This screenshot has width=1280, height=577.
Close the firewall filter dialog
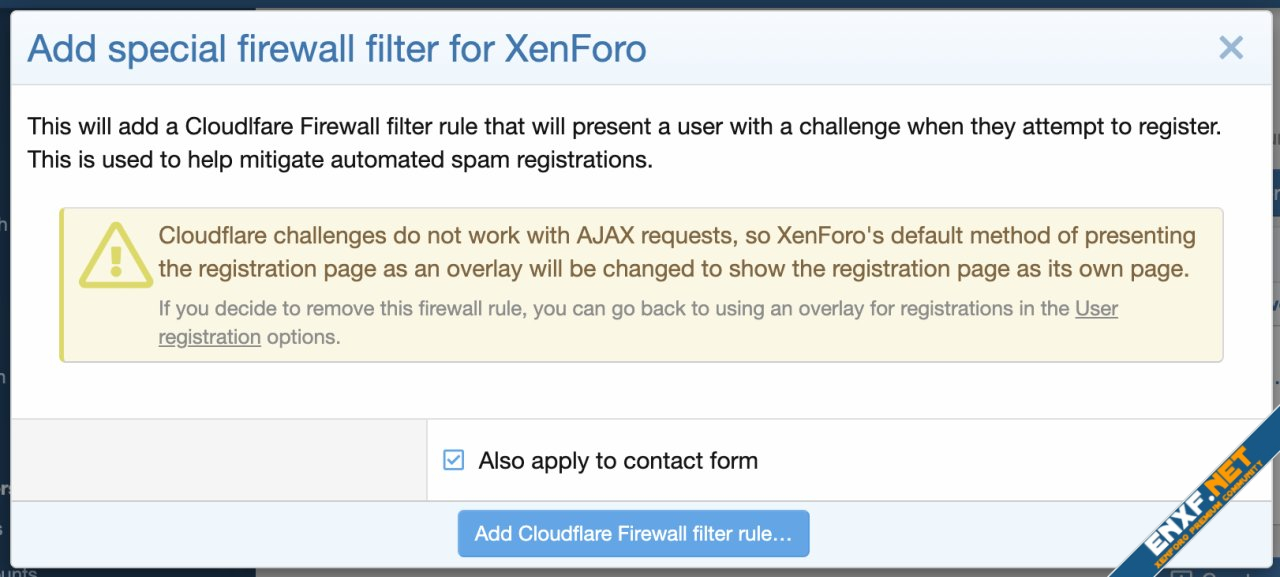[1230, 48]
